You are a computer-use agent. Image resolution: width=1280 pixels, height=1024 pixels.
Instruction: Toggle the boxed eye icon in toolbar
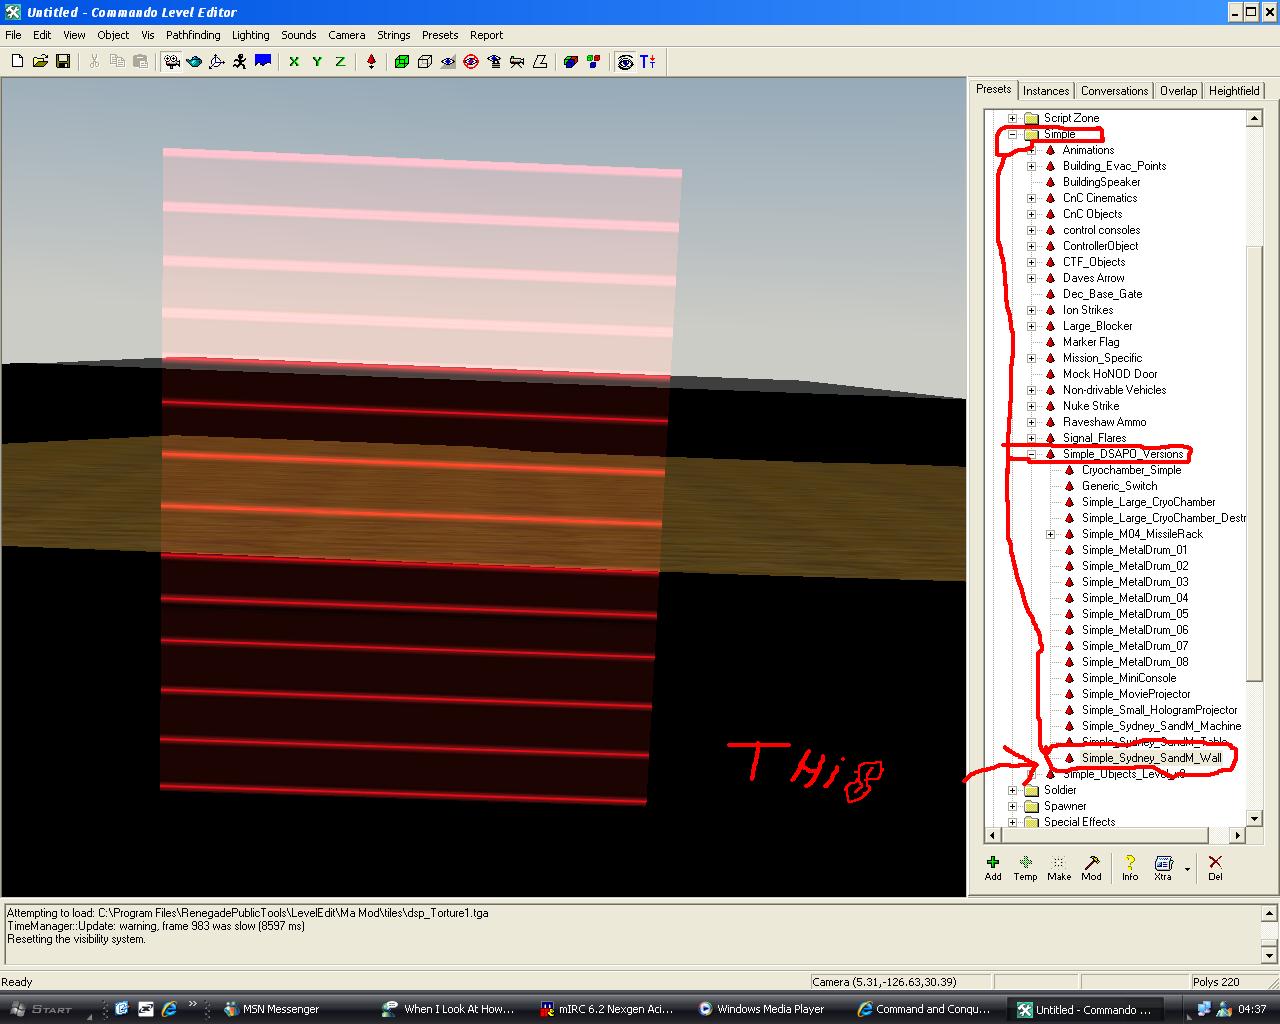tap(625, 62)
